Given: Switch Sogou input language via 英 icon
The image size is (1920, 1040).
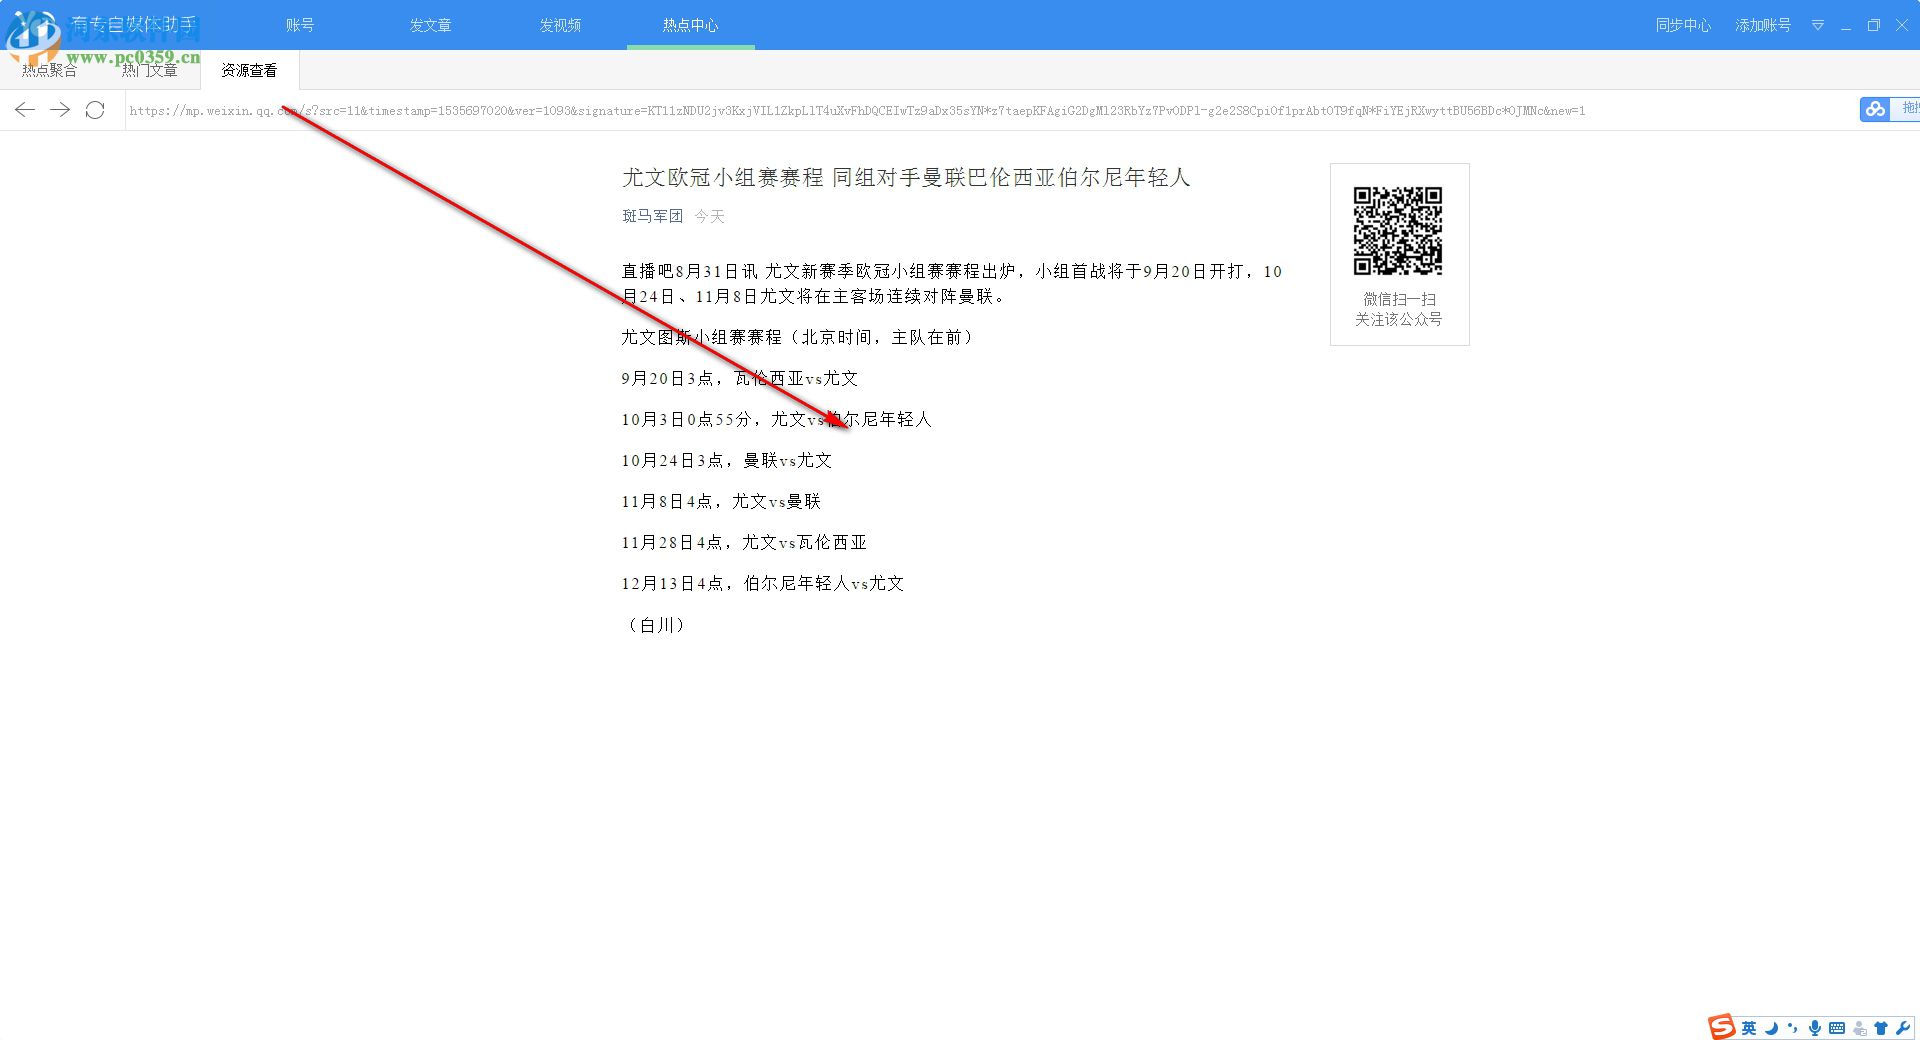Looking at the screenshot, I should coord(1749,1028).
